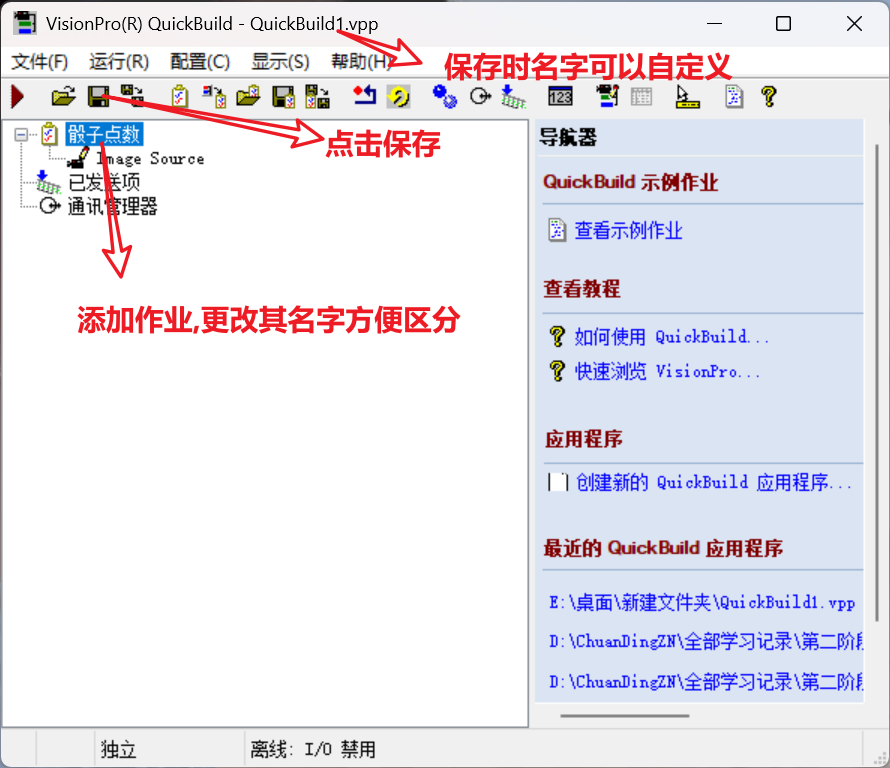Click 快速浏览 VisionPro... tutorial link
The height and width of the screenshot is (768, 890).
point(668,371)
